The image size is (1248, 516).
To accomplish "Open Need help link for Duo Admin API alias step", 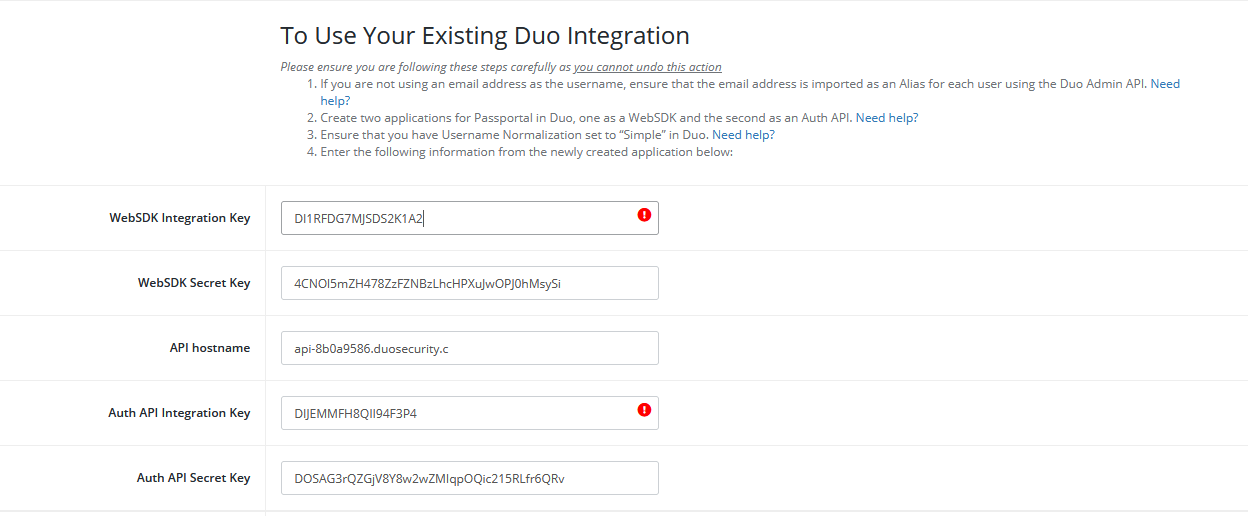I will [750, 92].
